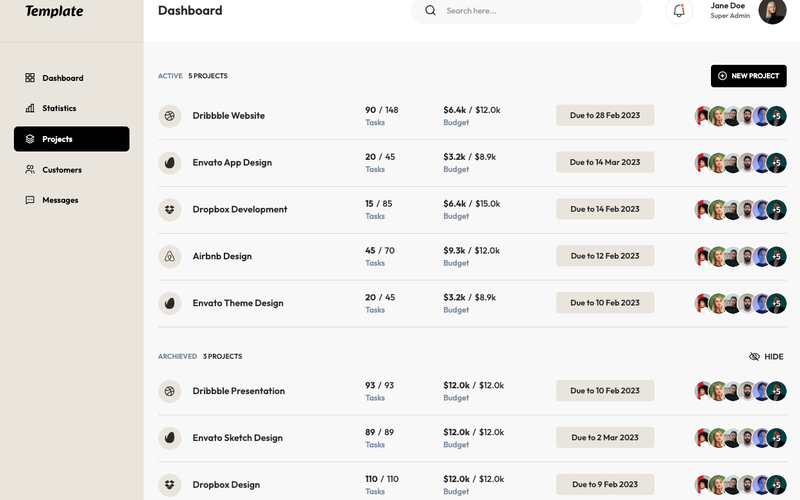Click Due to 14 Mar 2023 badge
This screenshot has height=500, width=800.
tap(605, 162)
